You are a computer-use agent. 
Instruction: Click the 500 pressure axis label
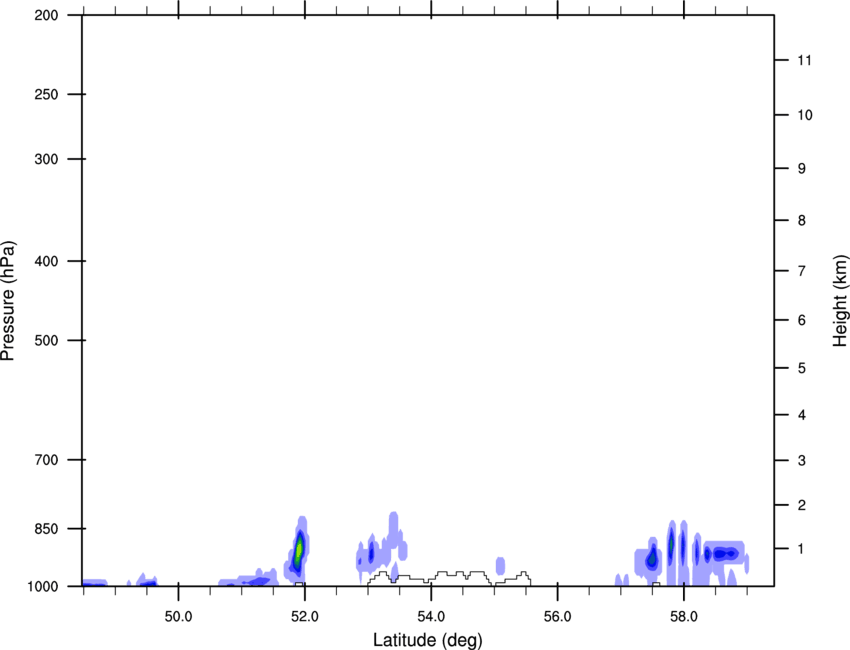pyautogui.click(x=46, y=340)
